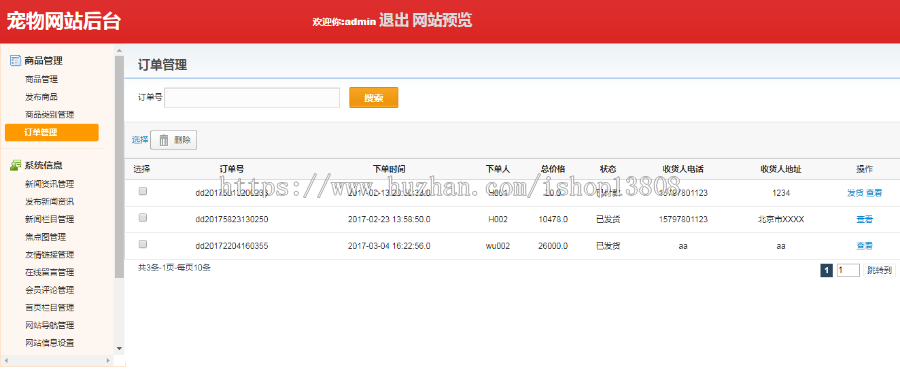Click 查看 for order dd20175823130250
Screen dimensions: 900x369
coord(864,219)
